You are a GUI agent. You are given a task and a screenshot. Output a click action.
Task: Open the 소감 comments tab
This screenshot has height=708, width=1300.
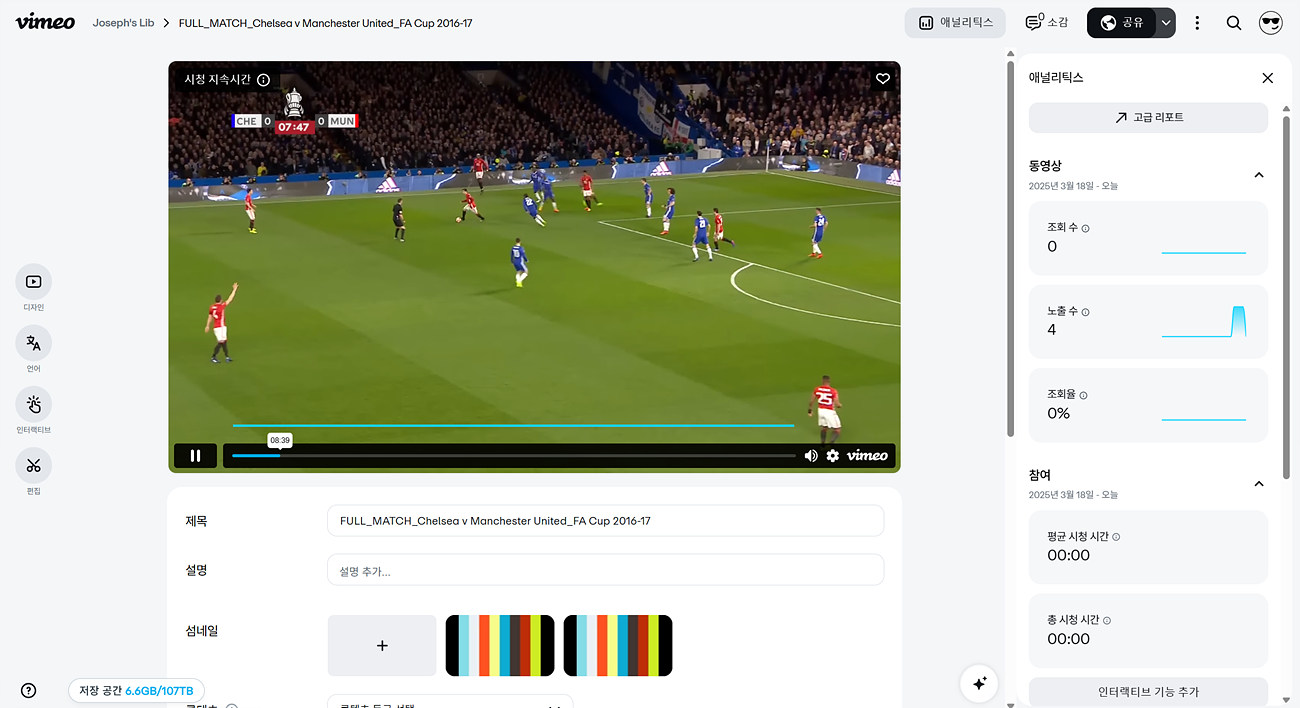tap(1047, 23)
